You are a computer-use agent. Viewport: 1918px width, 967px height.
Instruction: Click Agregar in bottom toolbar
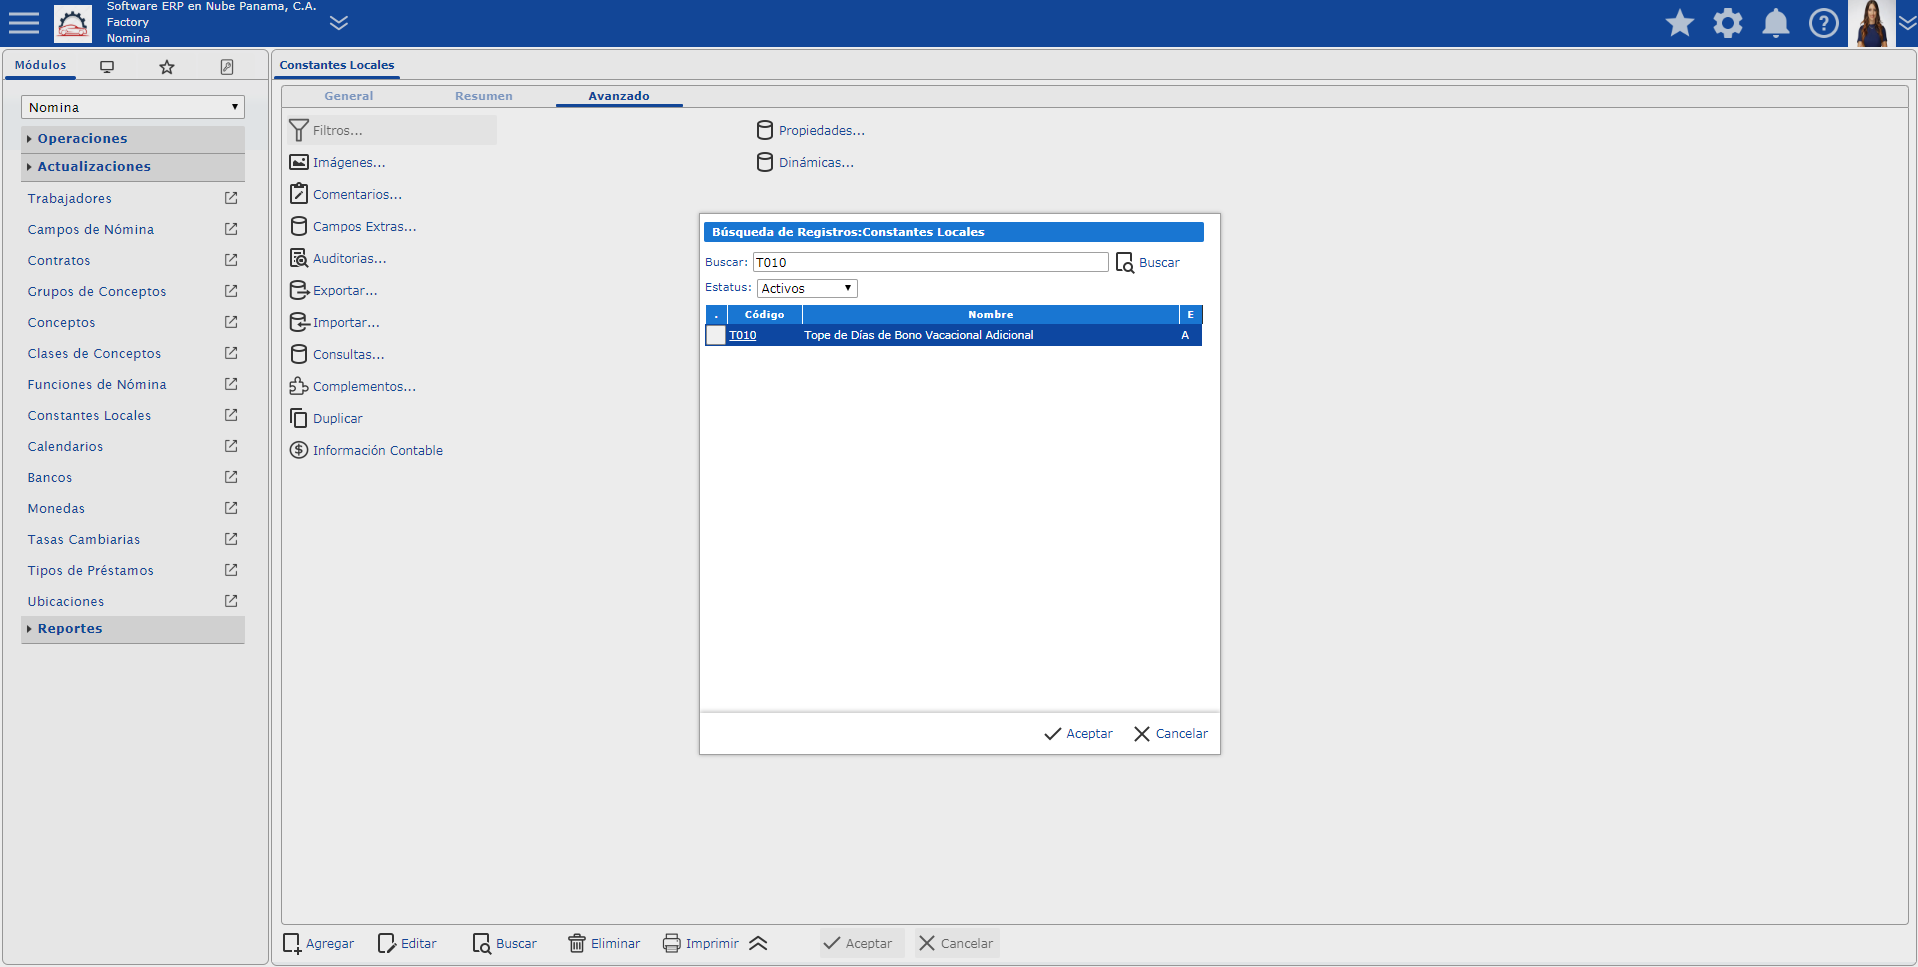[x=319, y=943]
